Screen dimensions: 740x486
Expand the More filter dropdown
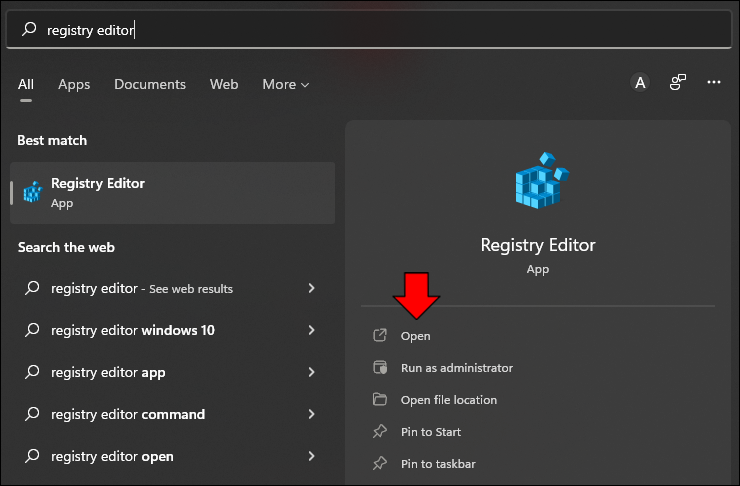286,85
